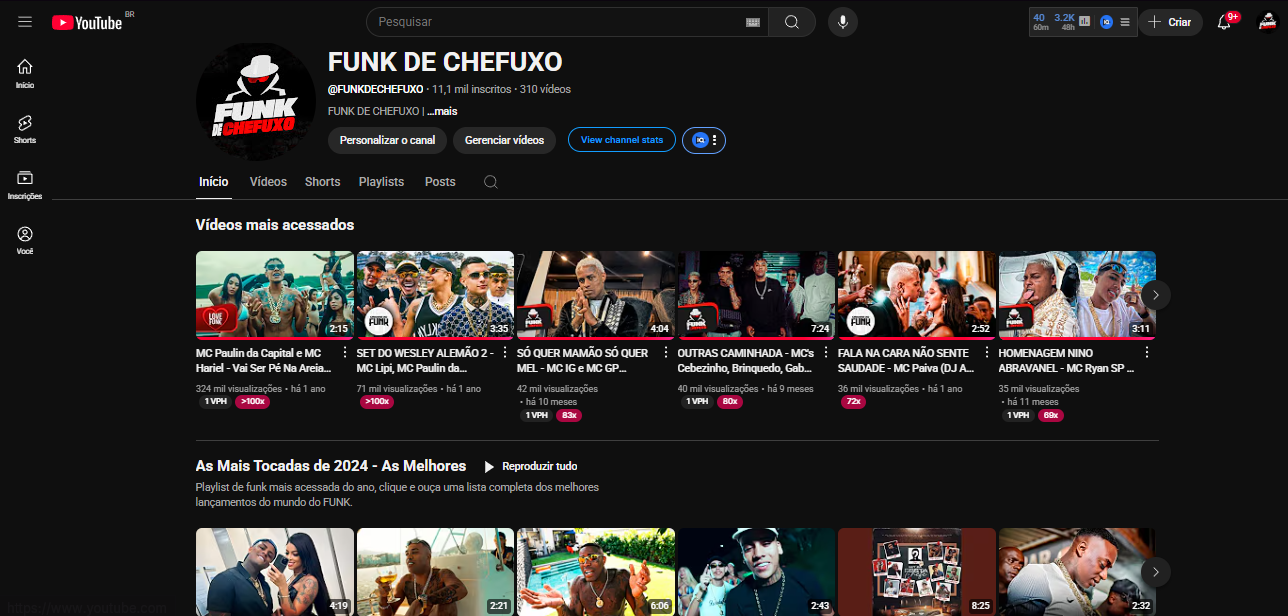This screenshot has height=616, width=1288.
Task: Open MC Paulin da Capital video thumbnail
Action: coord(275,295)
